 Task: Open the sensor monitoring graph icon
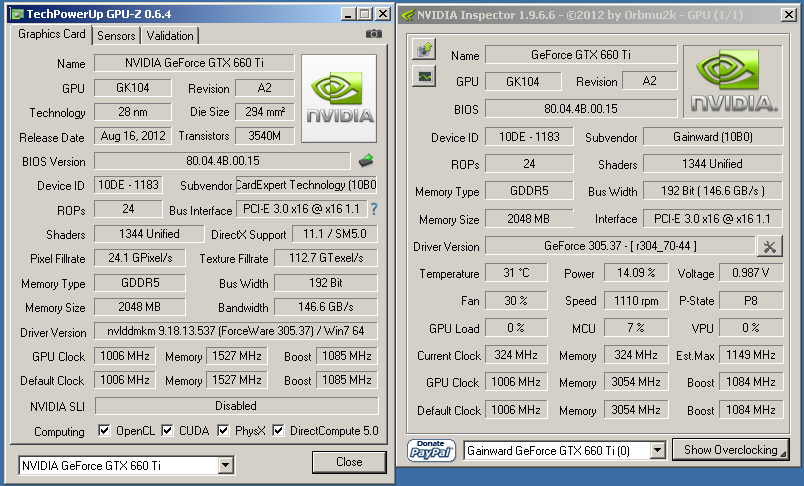[424, 76]
